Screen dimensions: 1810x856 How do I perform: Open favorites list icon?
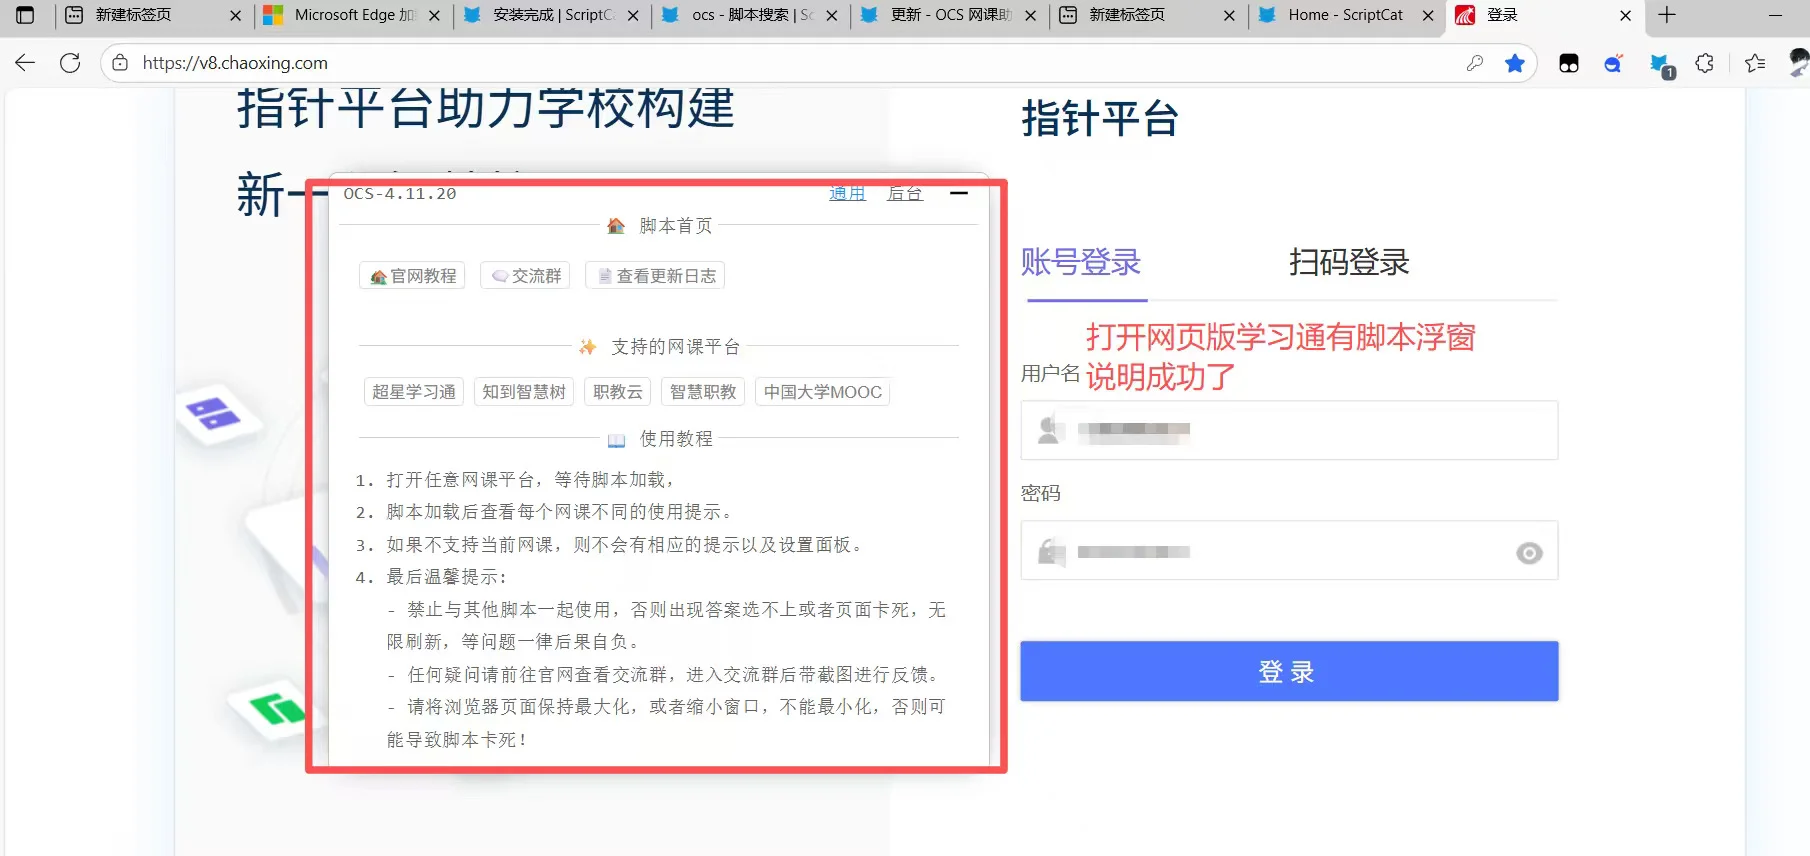[x=1755, y=63]
